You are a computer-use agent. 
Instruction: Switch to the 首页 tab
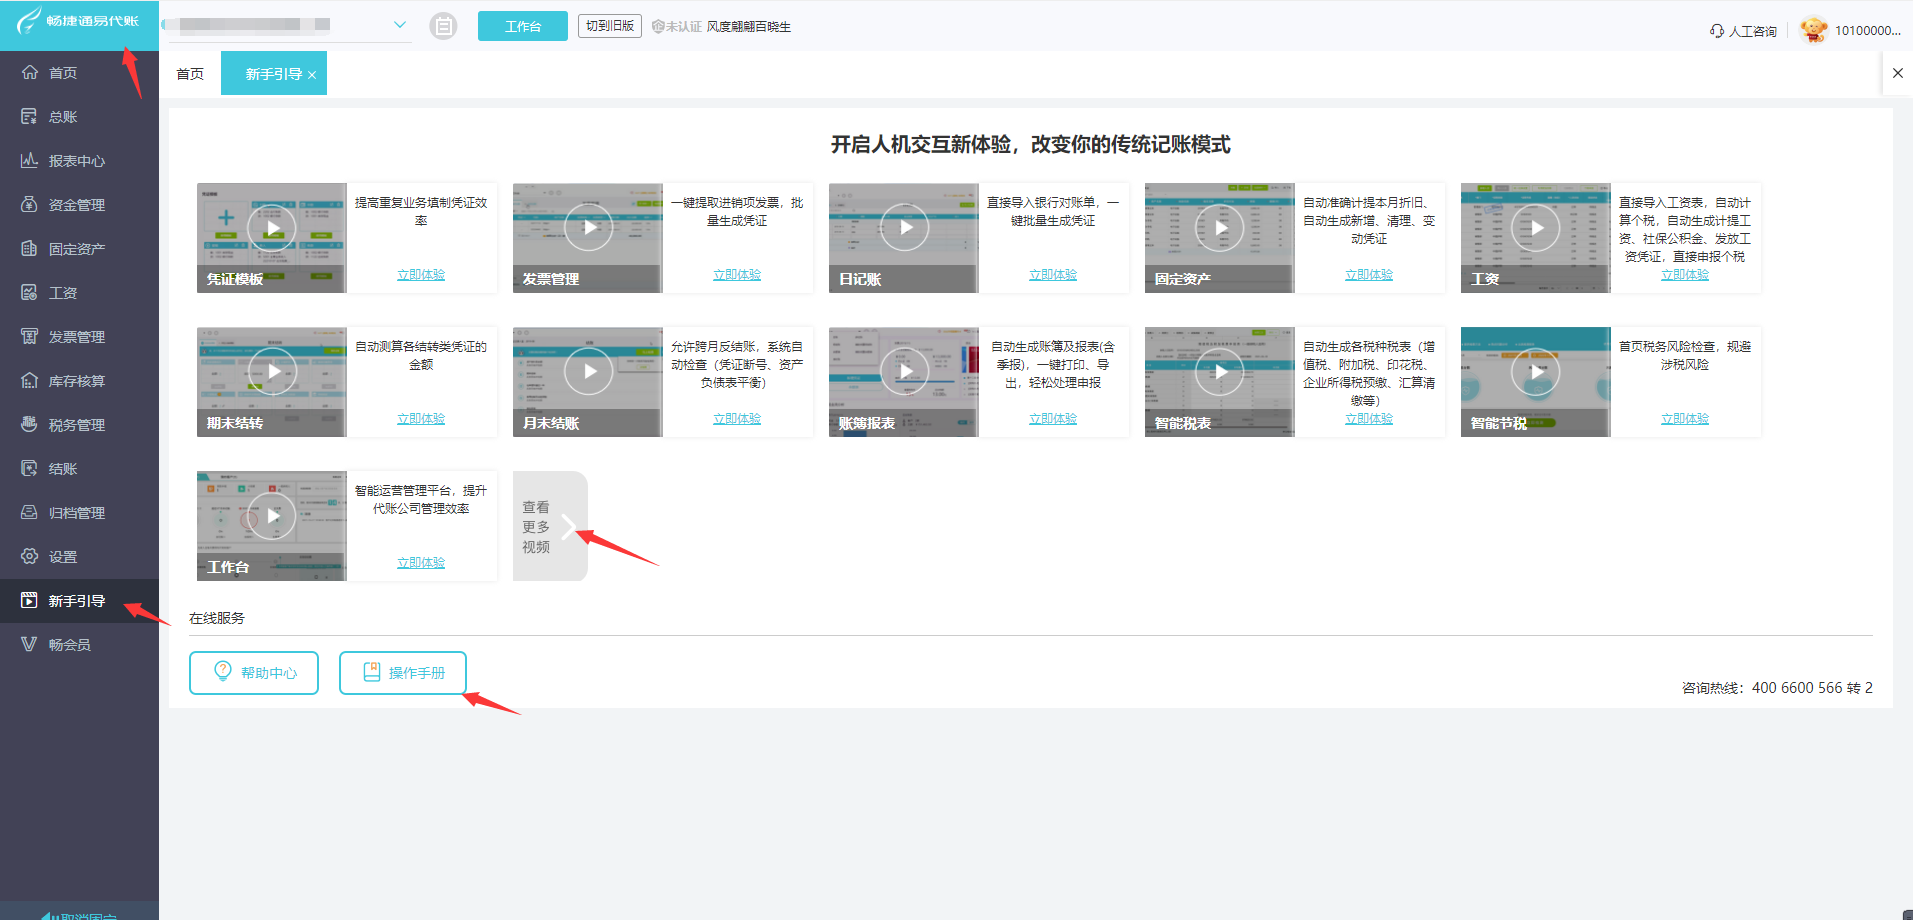(x=190, y=74)
